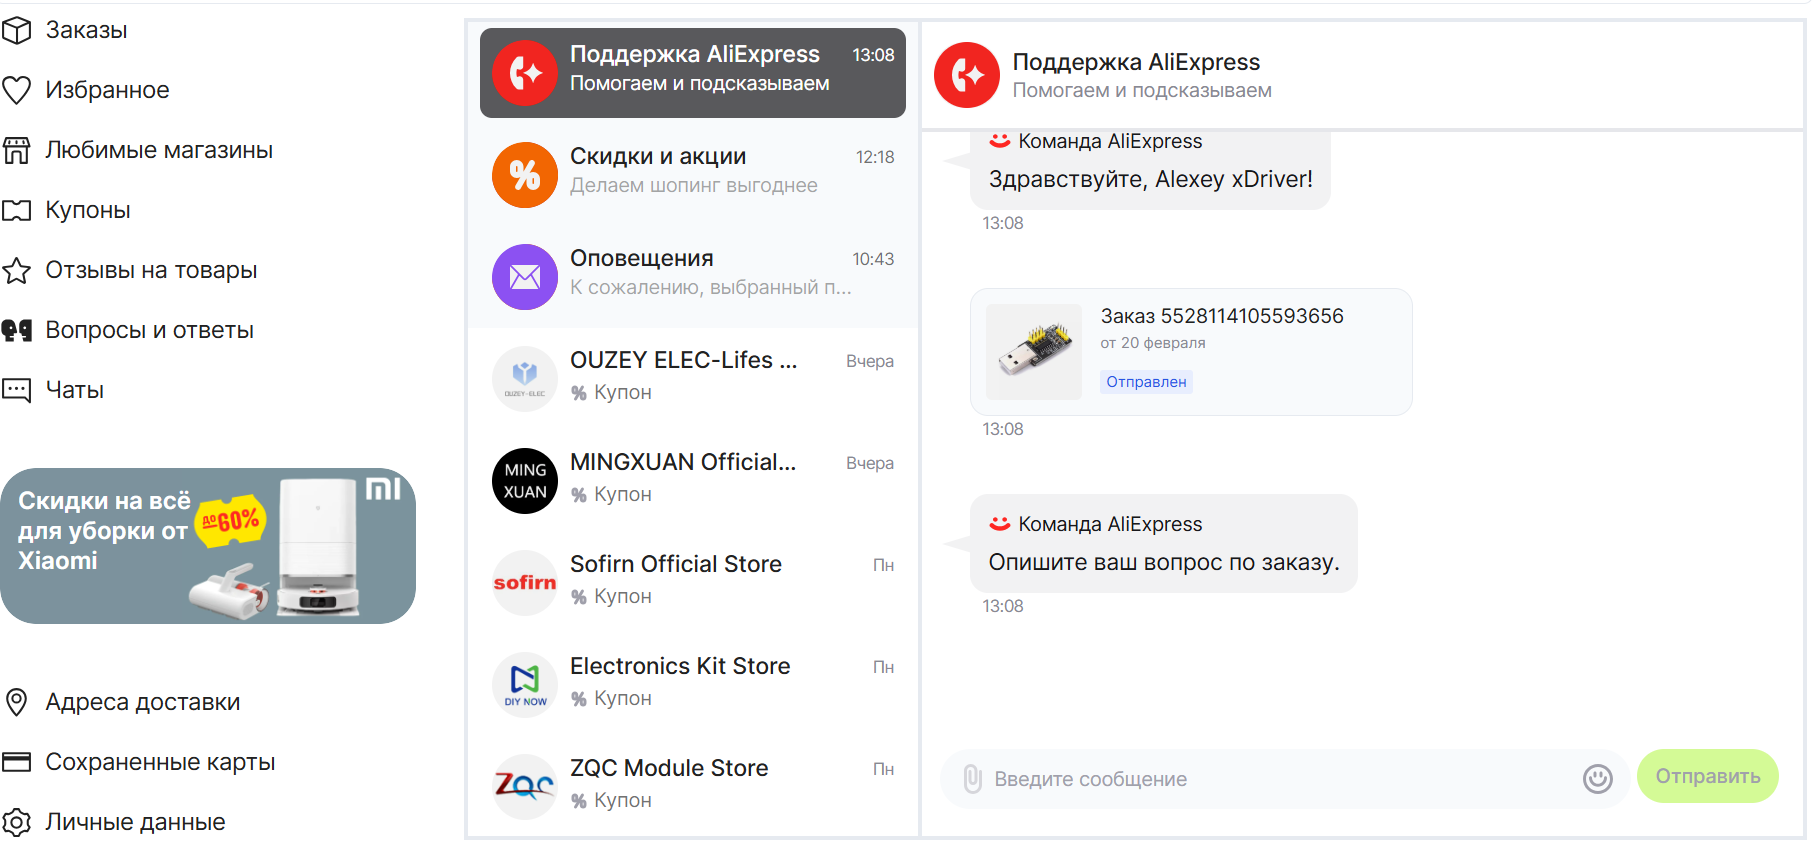This screenshot has height=844, width=1817.
Task: Click the Поддержка AliExpress chat list title
Action: tap(695, 54)
